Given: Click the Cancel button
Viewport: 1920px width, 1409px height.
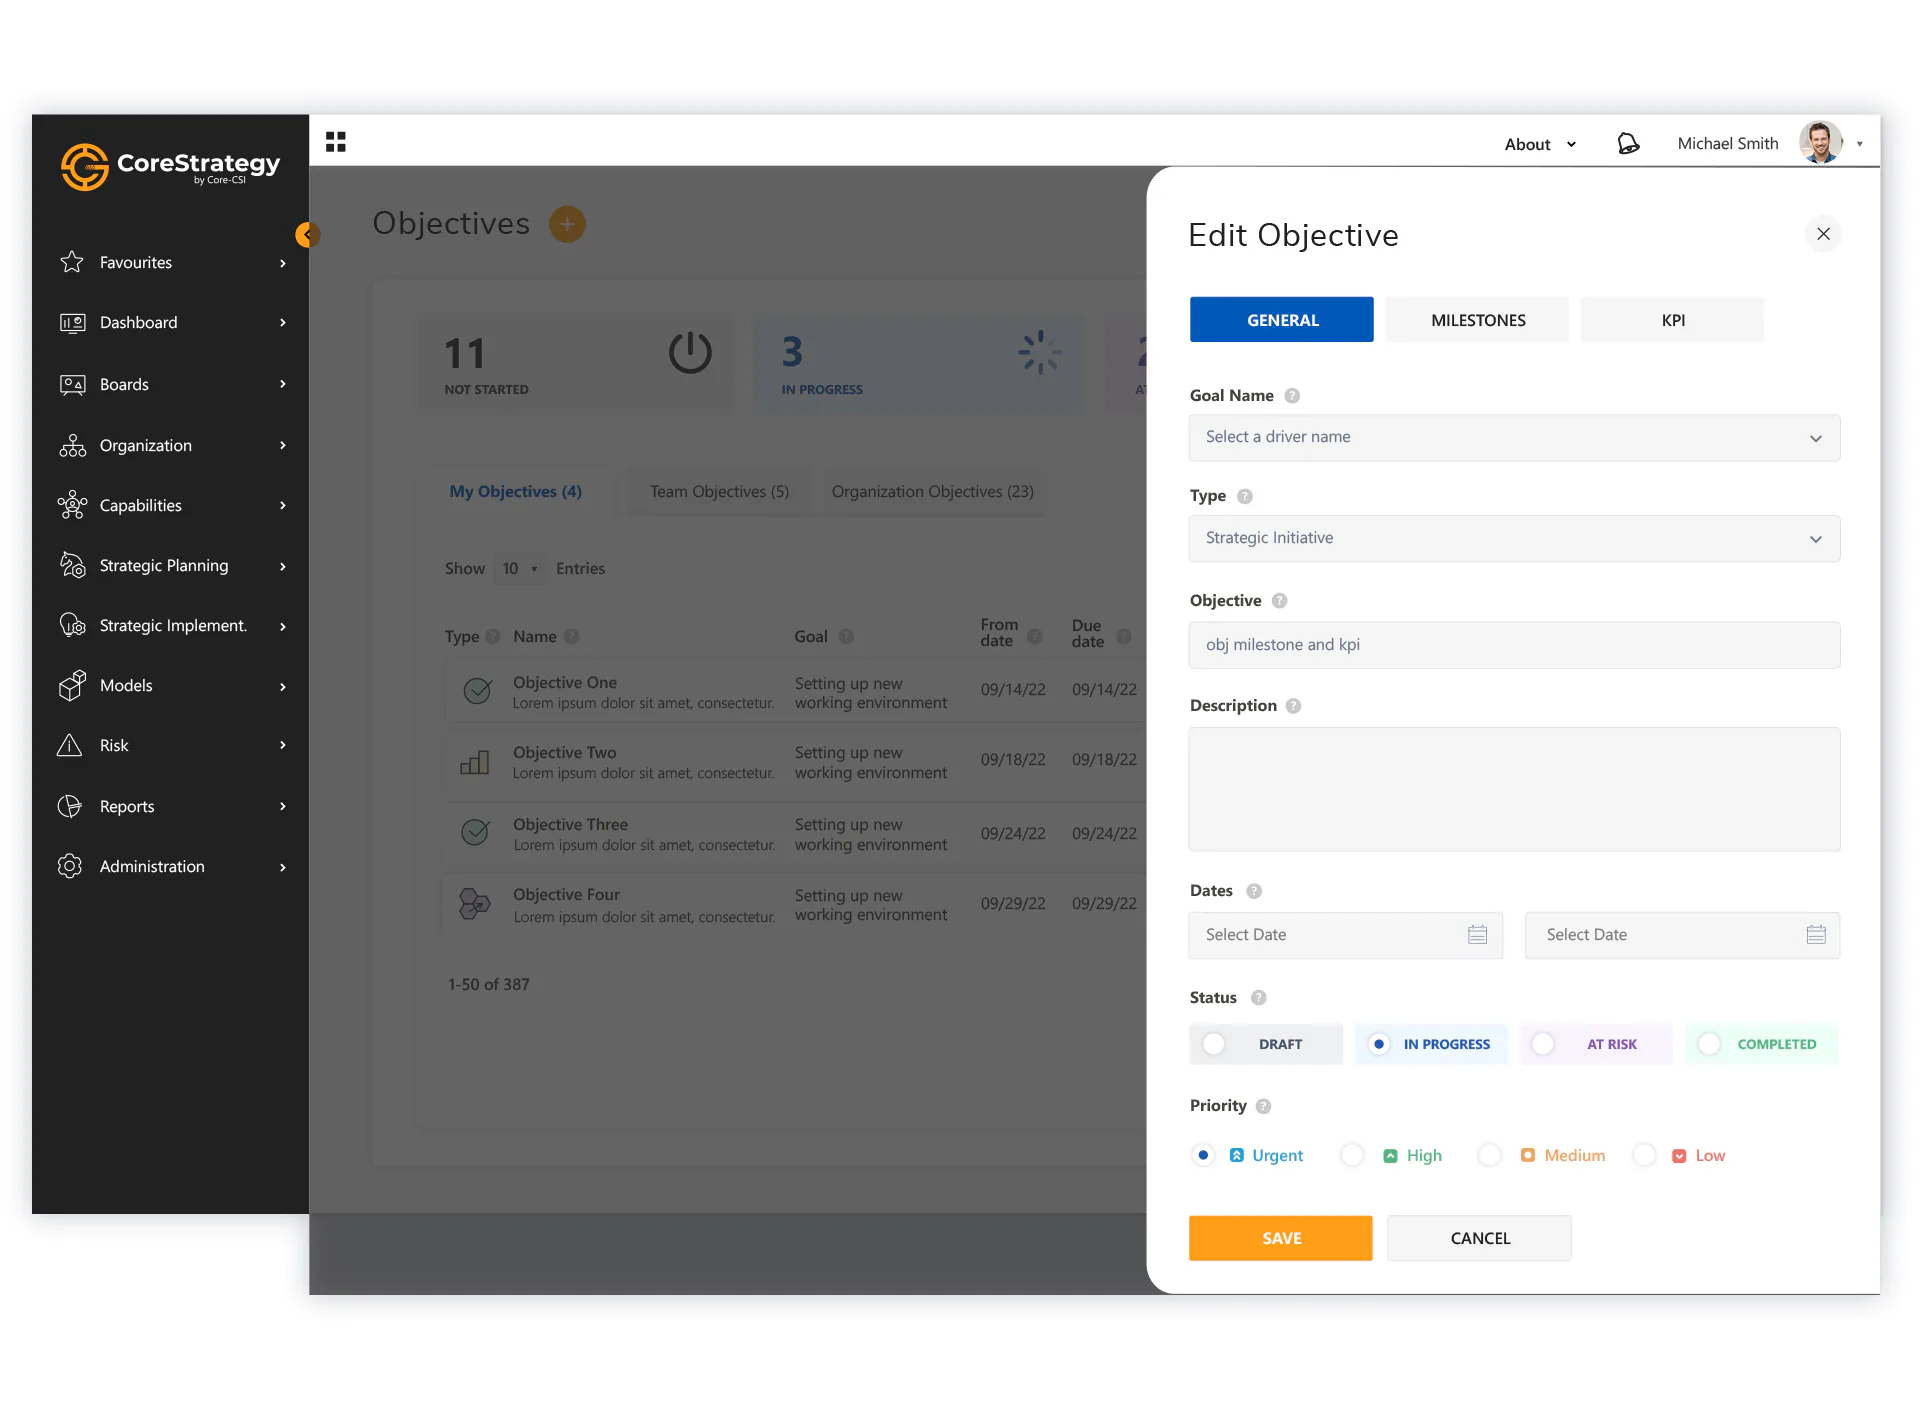Looking at the screenshot, I should (x=1479, y=1239).
